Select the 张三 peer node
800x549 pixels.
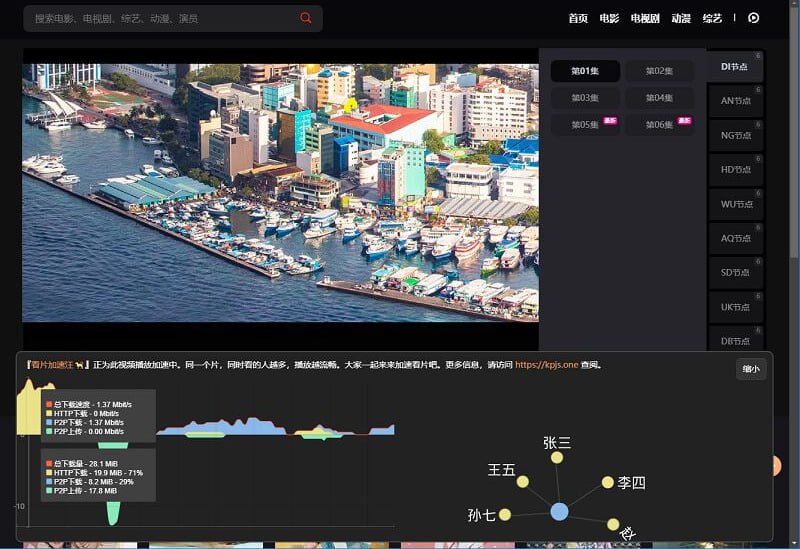(557, 458)
